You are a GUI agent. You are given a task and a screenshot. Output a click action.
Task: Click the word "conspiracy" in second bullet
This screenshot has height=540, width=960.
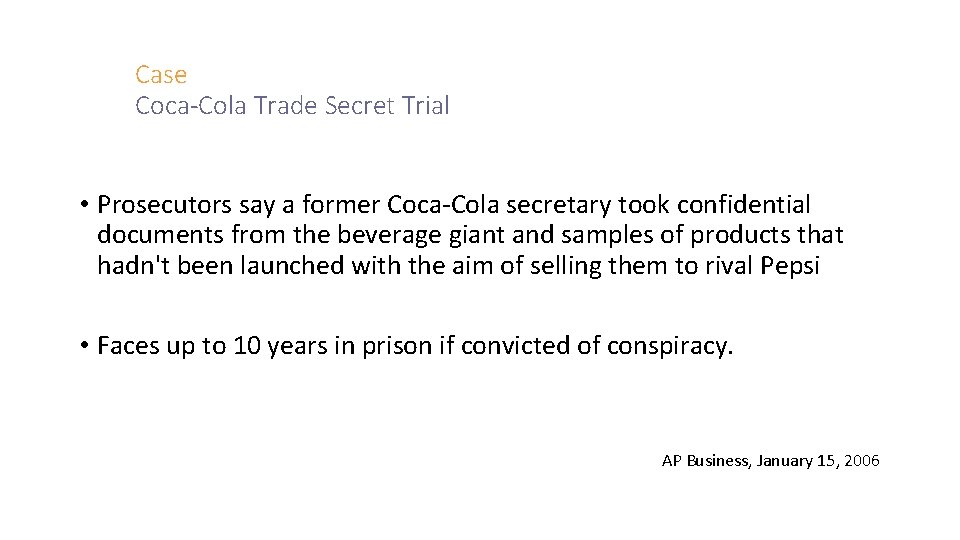pyautogui.click(x=667, y=347)
